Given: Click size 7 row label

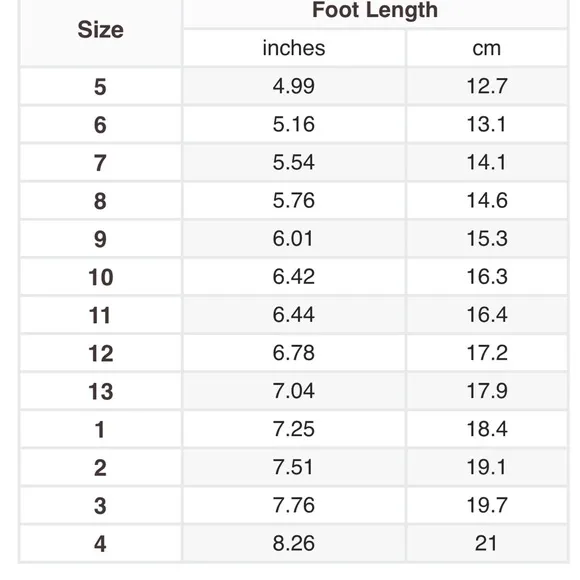Looking at the screenshot, I should pyautogui.click(x=100, y=163).
